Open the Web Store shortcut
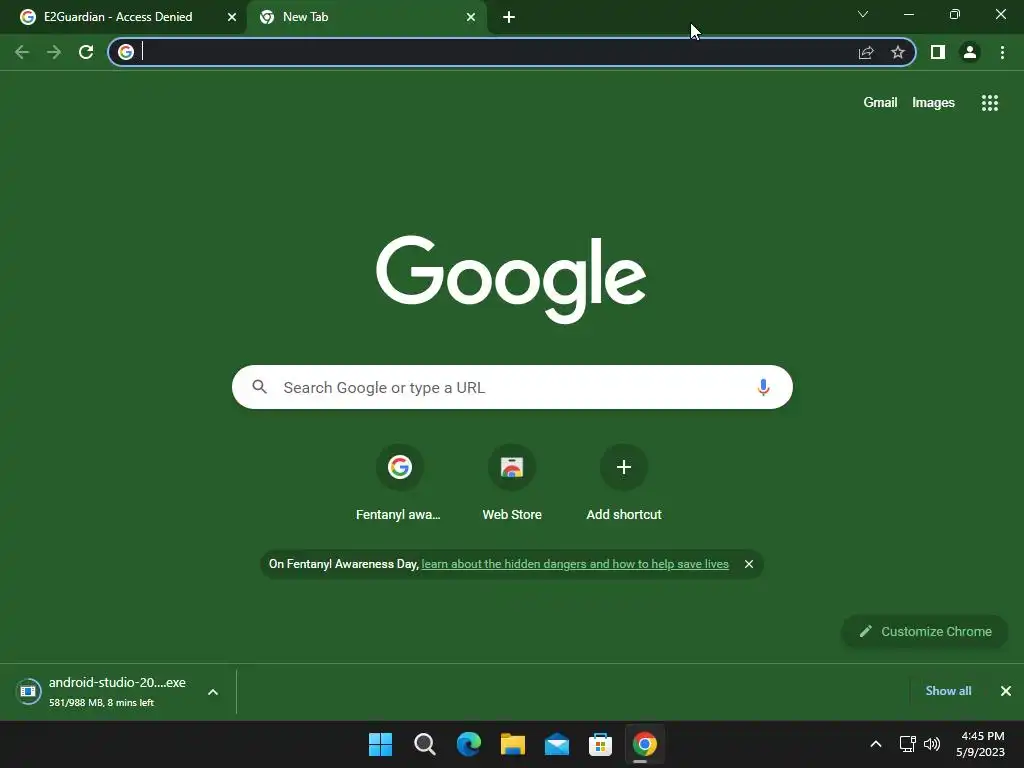Image resolution: width=1024 pixels, height=768 pixels. pos(512,484)
